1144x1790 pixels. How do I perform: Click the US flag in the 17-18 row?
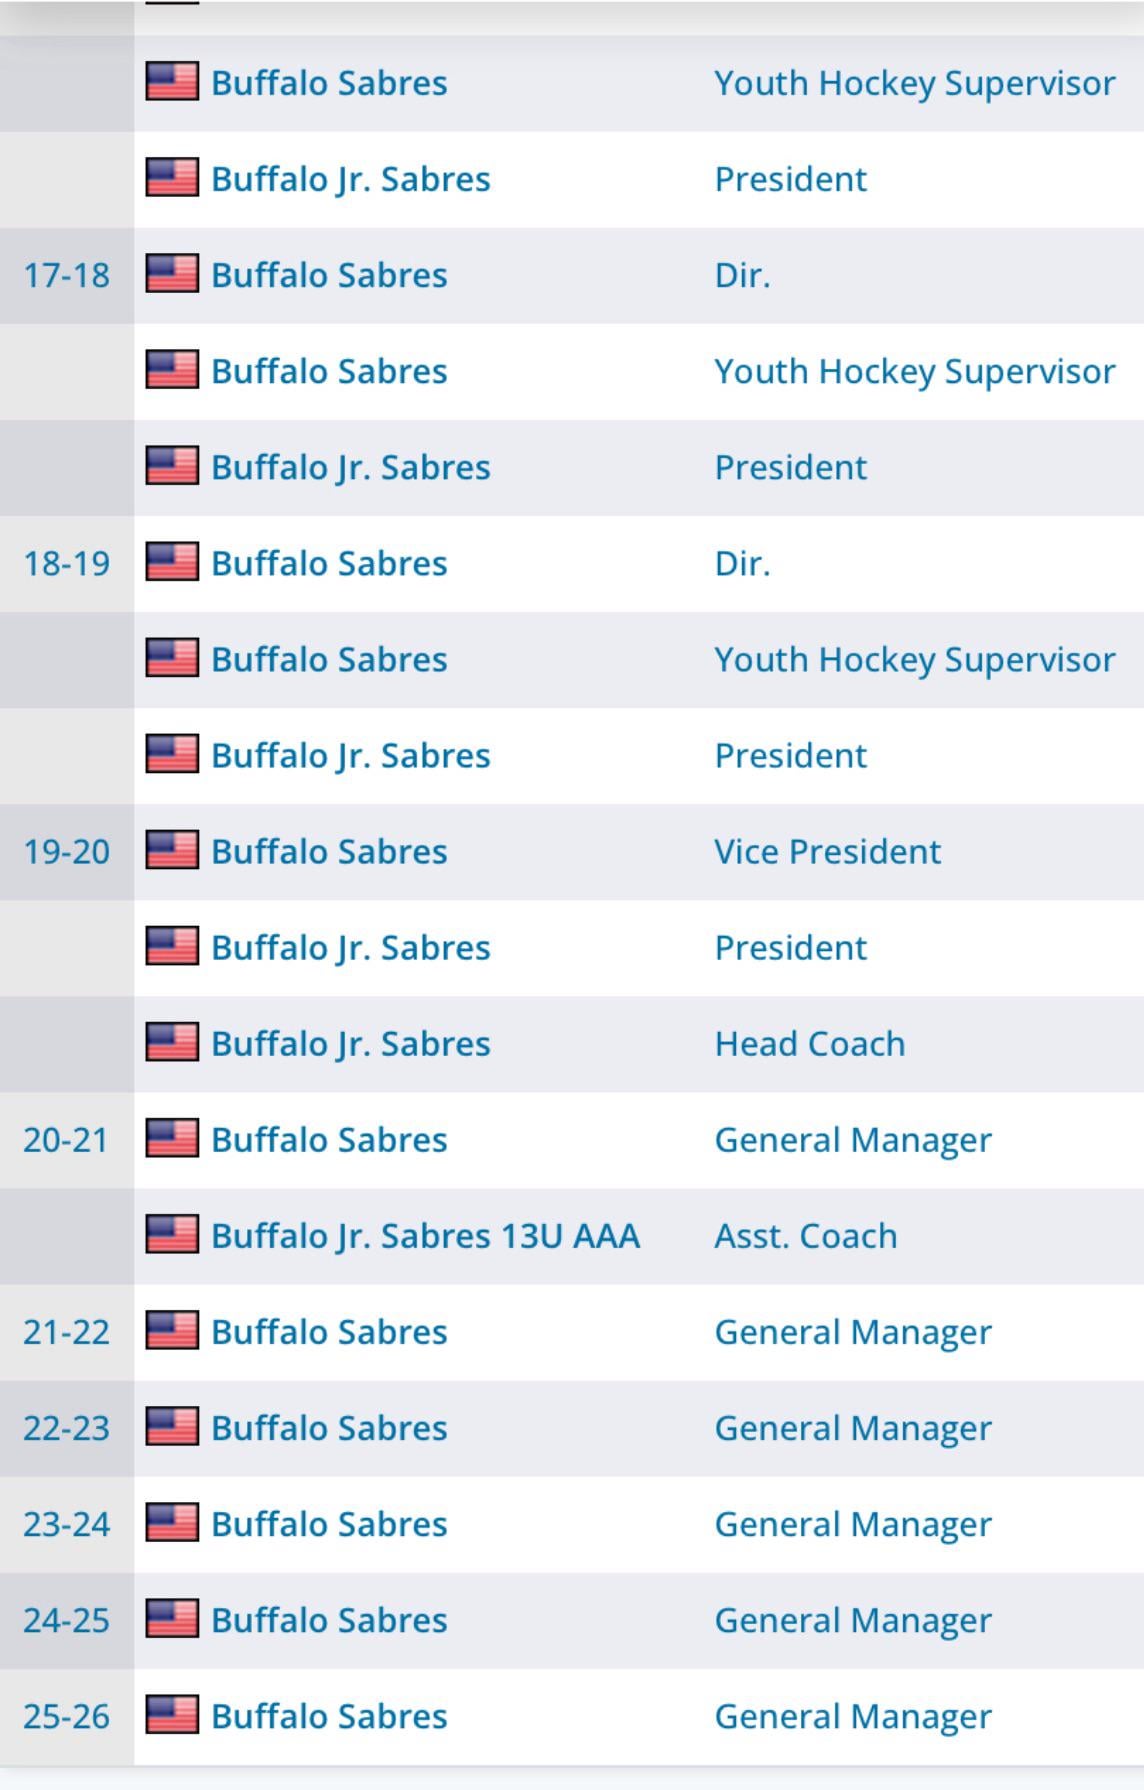(x=172, y=275)
